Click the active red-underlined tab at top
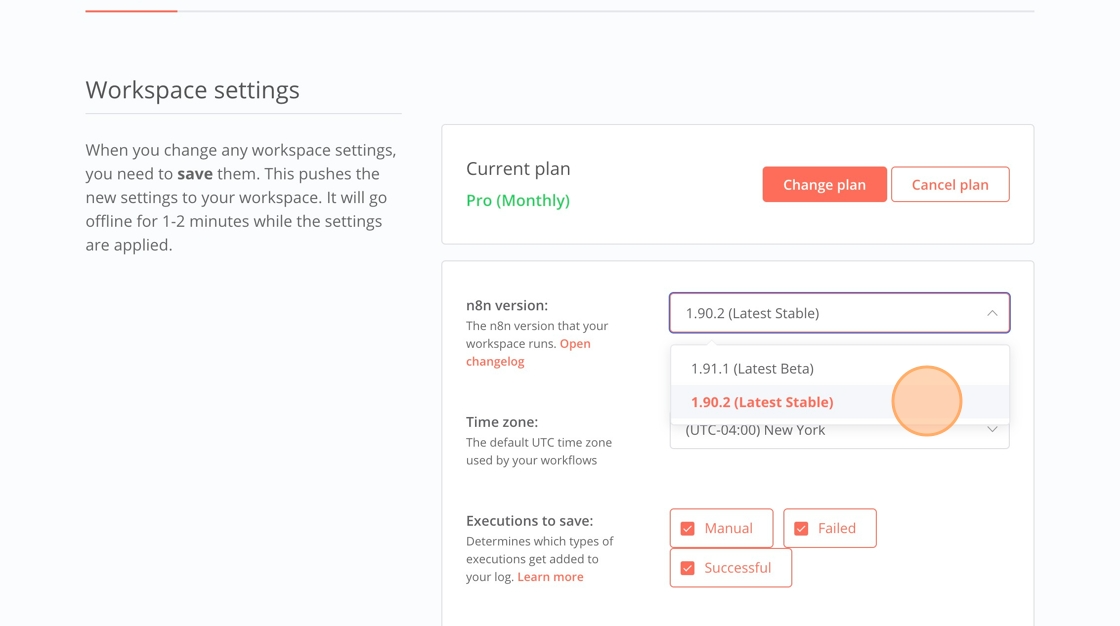1120x626 pixels. click(131, 10)
